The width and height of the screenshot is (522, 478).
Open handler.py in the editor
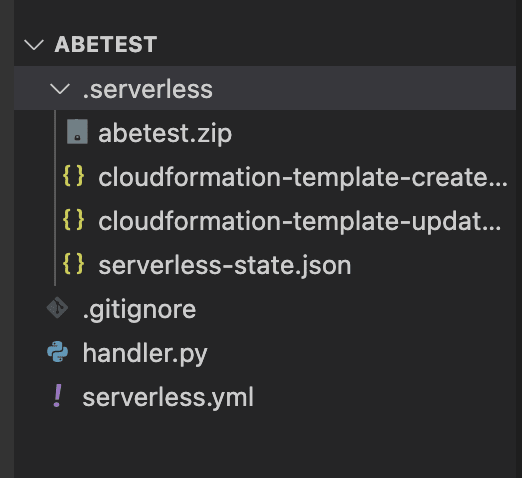pyautogui.click(x=145, y=354)
